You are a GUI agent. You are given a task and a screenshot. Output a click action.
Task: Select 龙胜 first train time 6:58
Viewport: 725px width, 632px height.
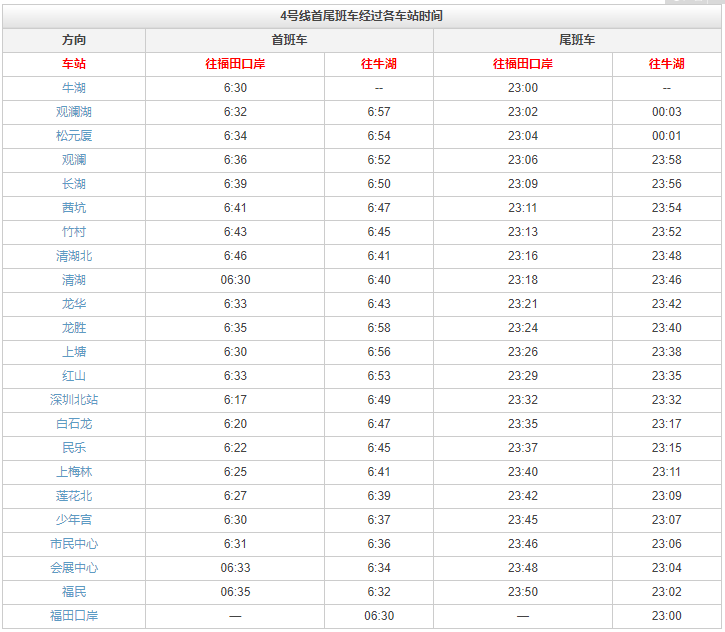pyautogui.click(x=379, y=328)
